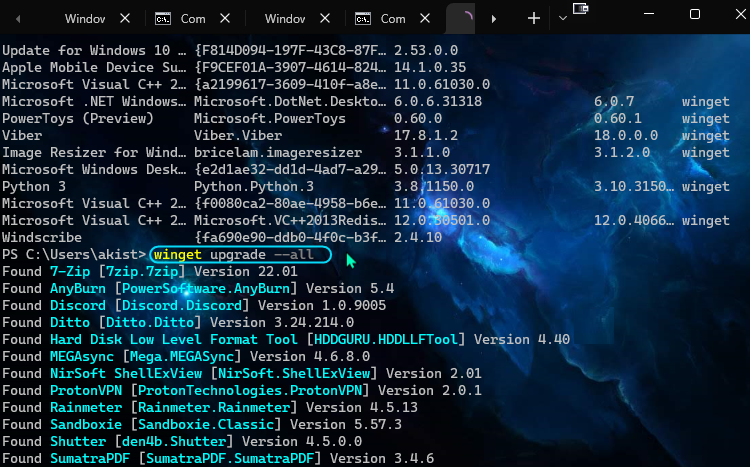This screenshot has height=467, width=750.
Task: Click 'bricelam.imageresizer' package ID
Action: (x=278, y=153)
